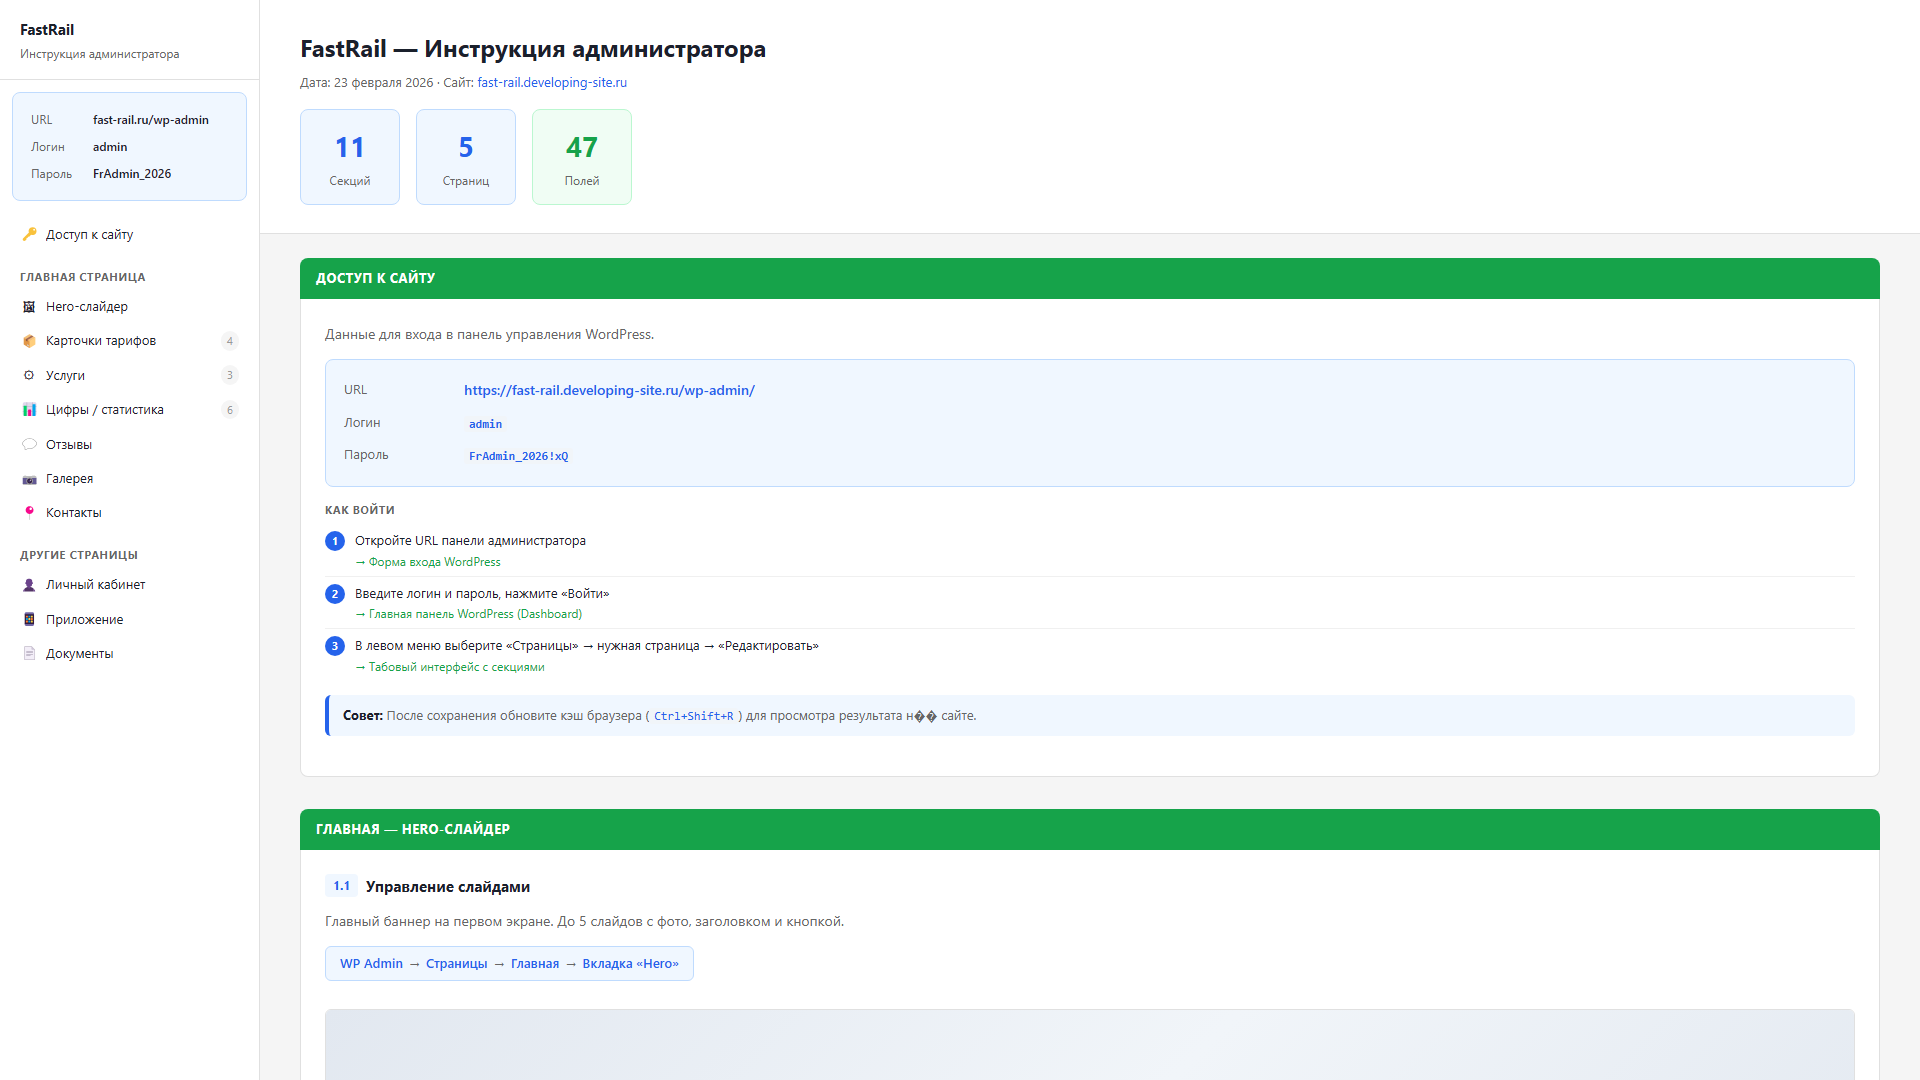This screenshot has height=1080, width=1920.
Task: Select «Страницы» in the WP Admin breadcrumb
Action: pyautogui.click(x=457, y=963)
